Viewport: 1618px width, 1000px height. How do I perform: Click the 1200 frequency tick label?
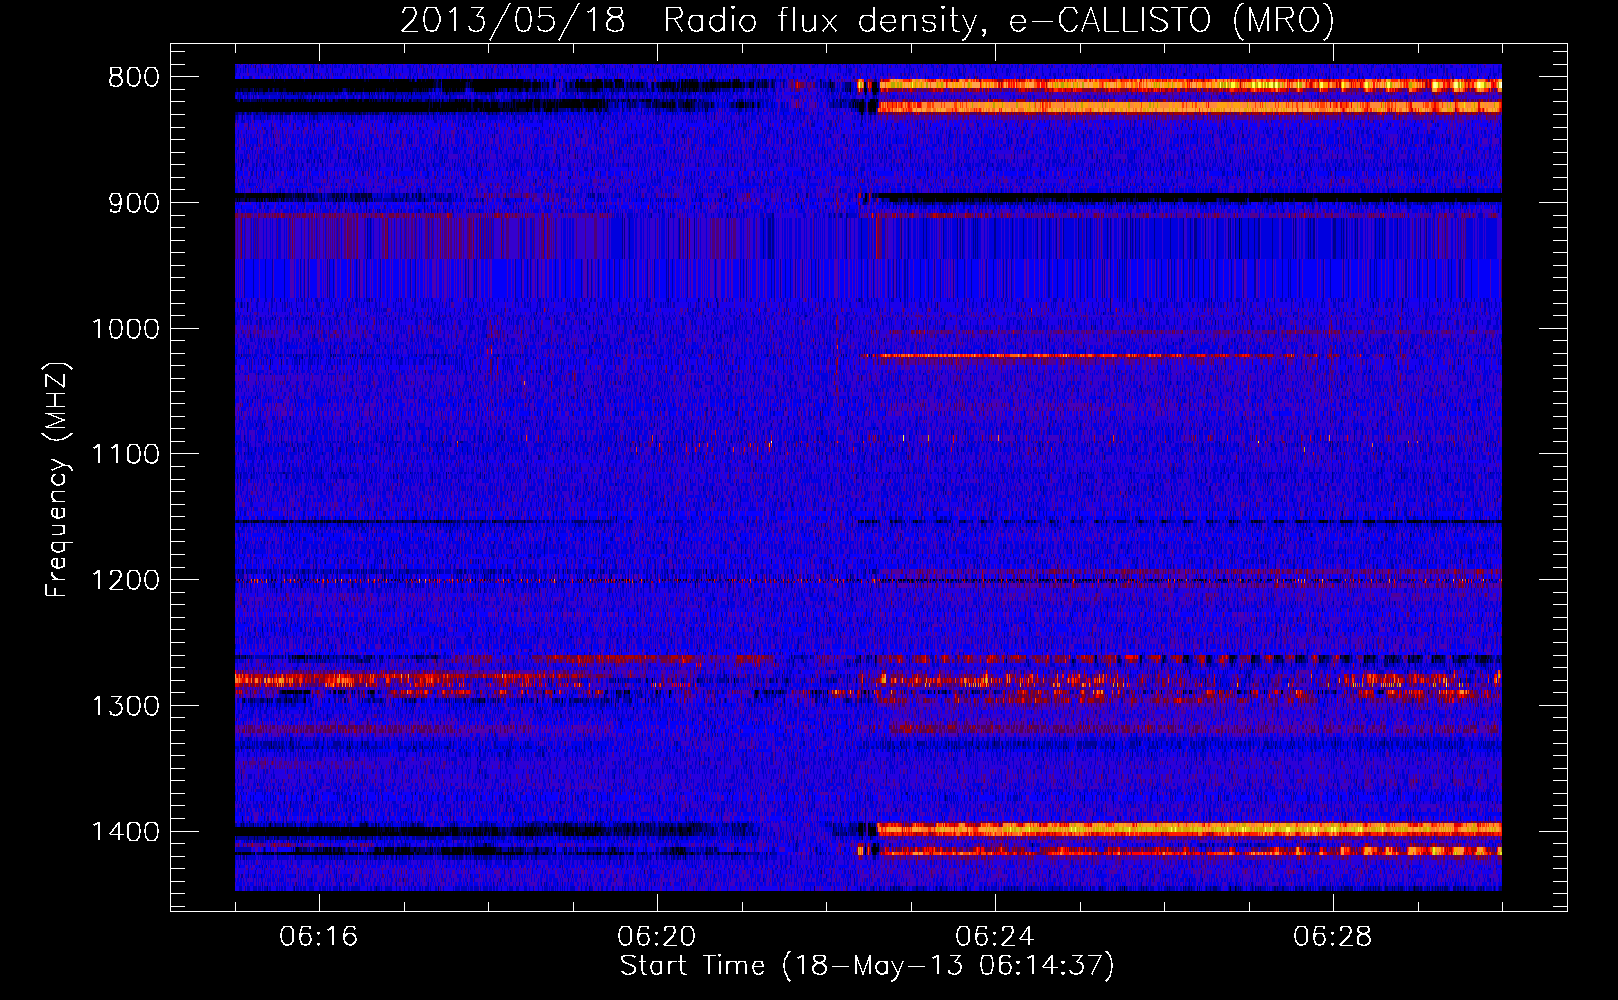point(125,581)
